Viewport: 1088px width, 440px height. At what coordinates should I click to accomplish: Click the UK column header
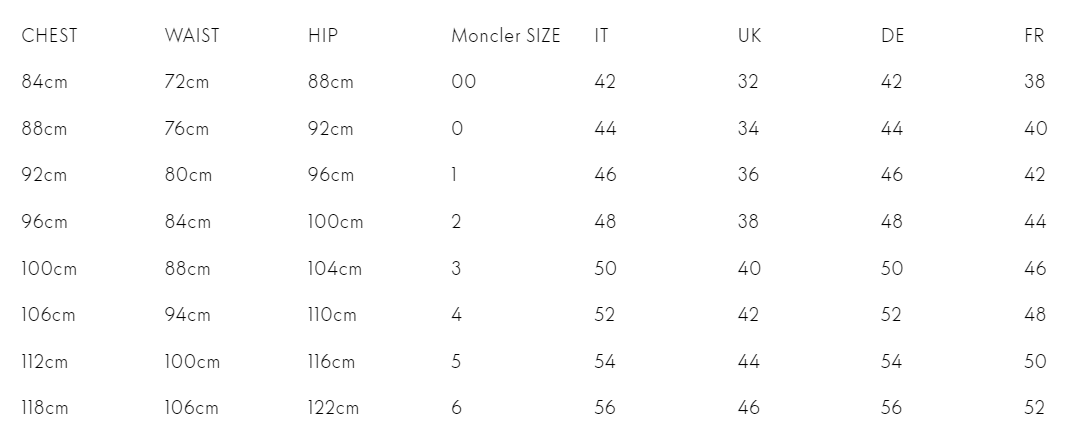tap(749, 35)
